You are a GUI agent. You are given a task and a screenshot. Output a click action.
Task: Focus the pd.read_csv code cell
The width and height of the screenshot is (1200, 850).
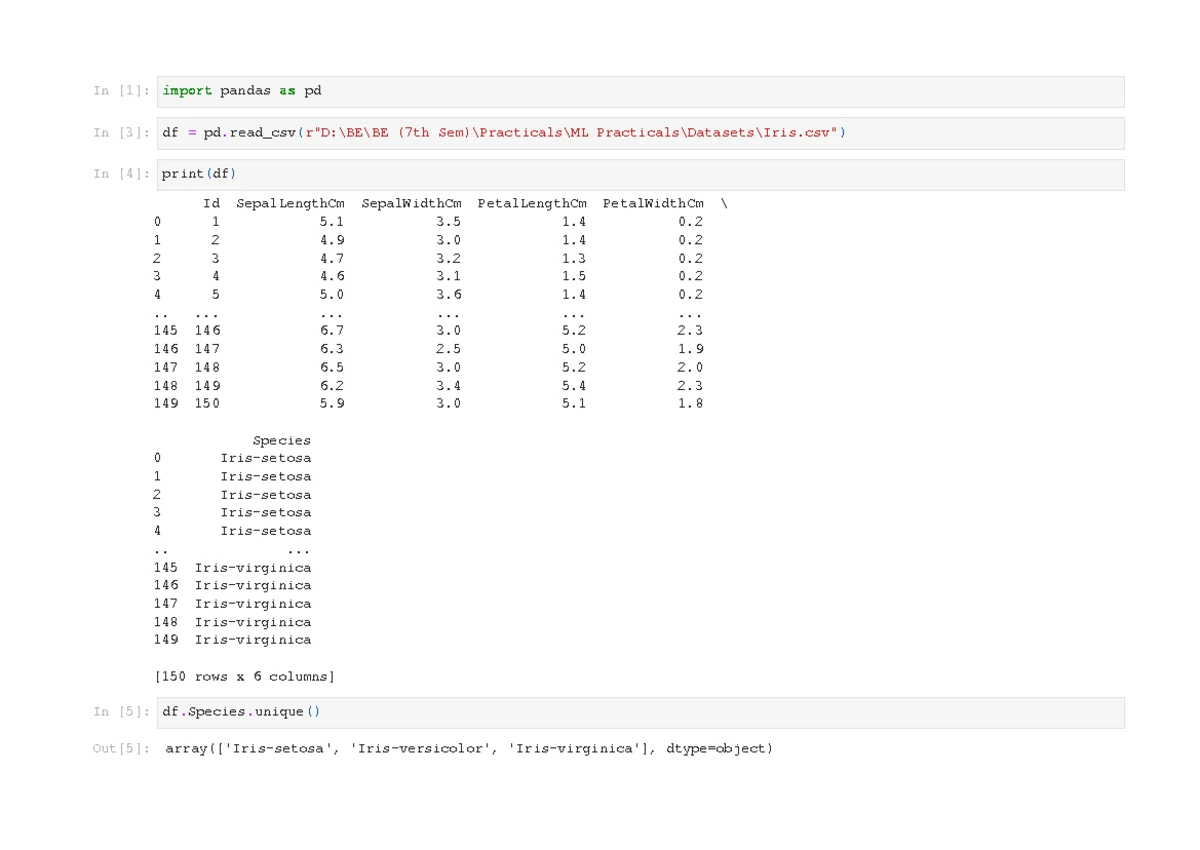[x=641, y=133]
